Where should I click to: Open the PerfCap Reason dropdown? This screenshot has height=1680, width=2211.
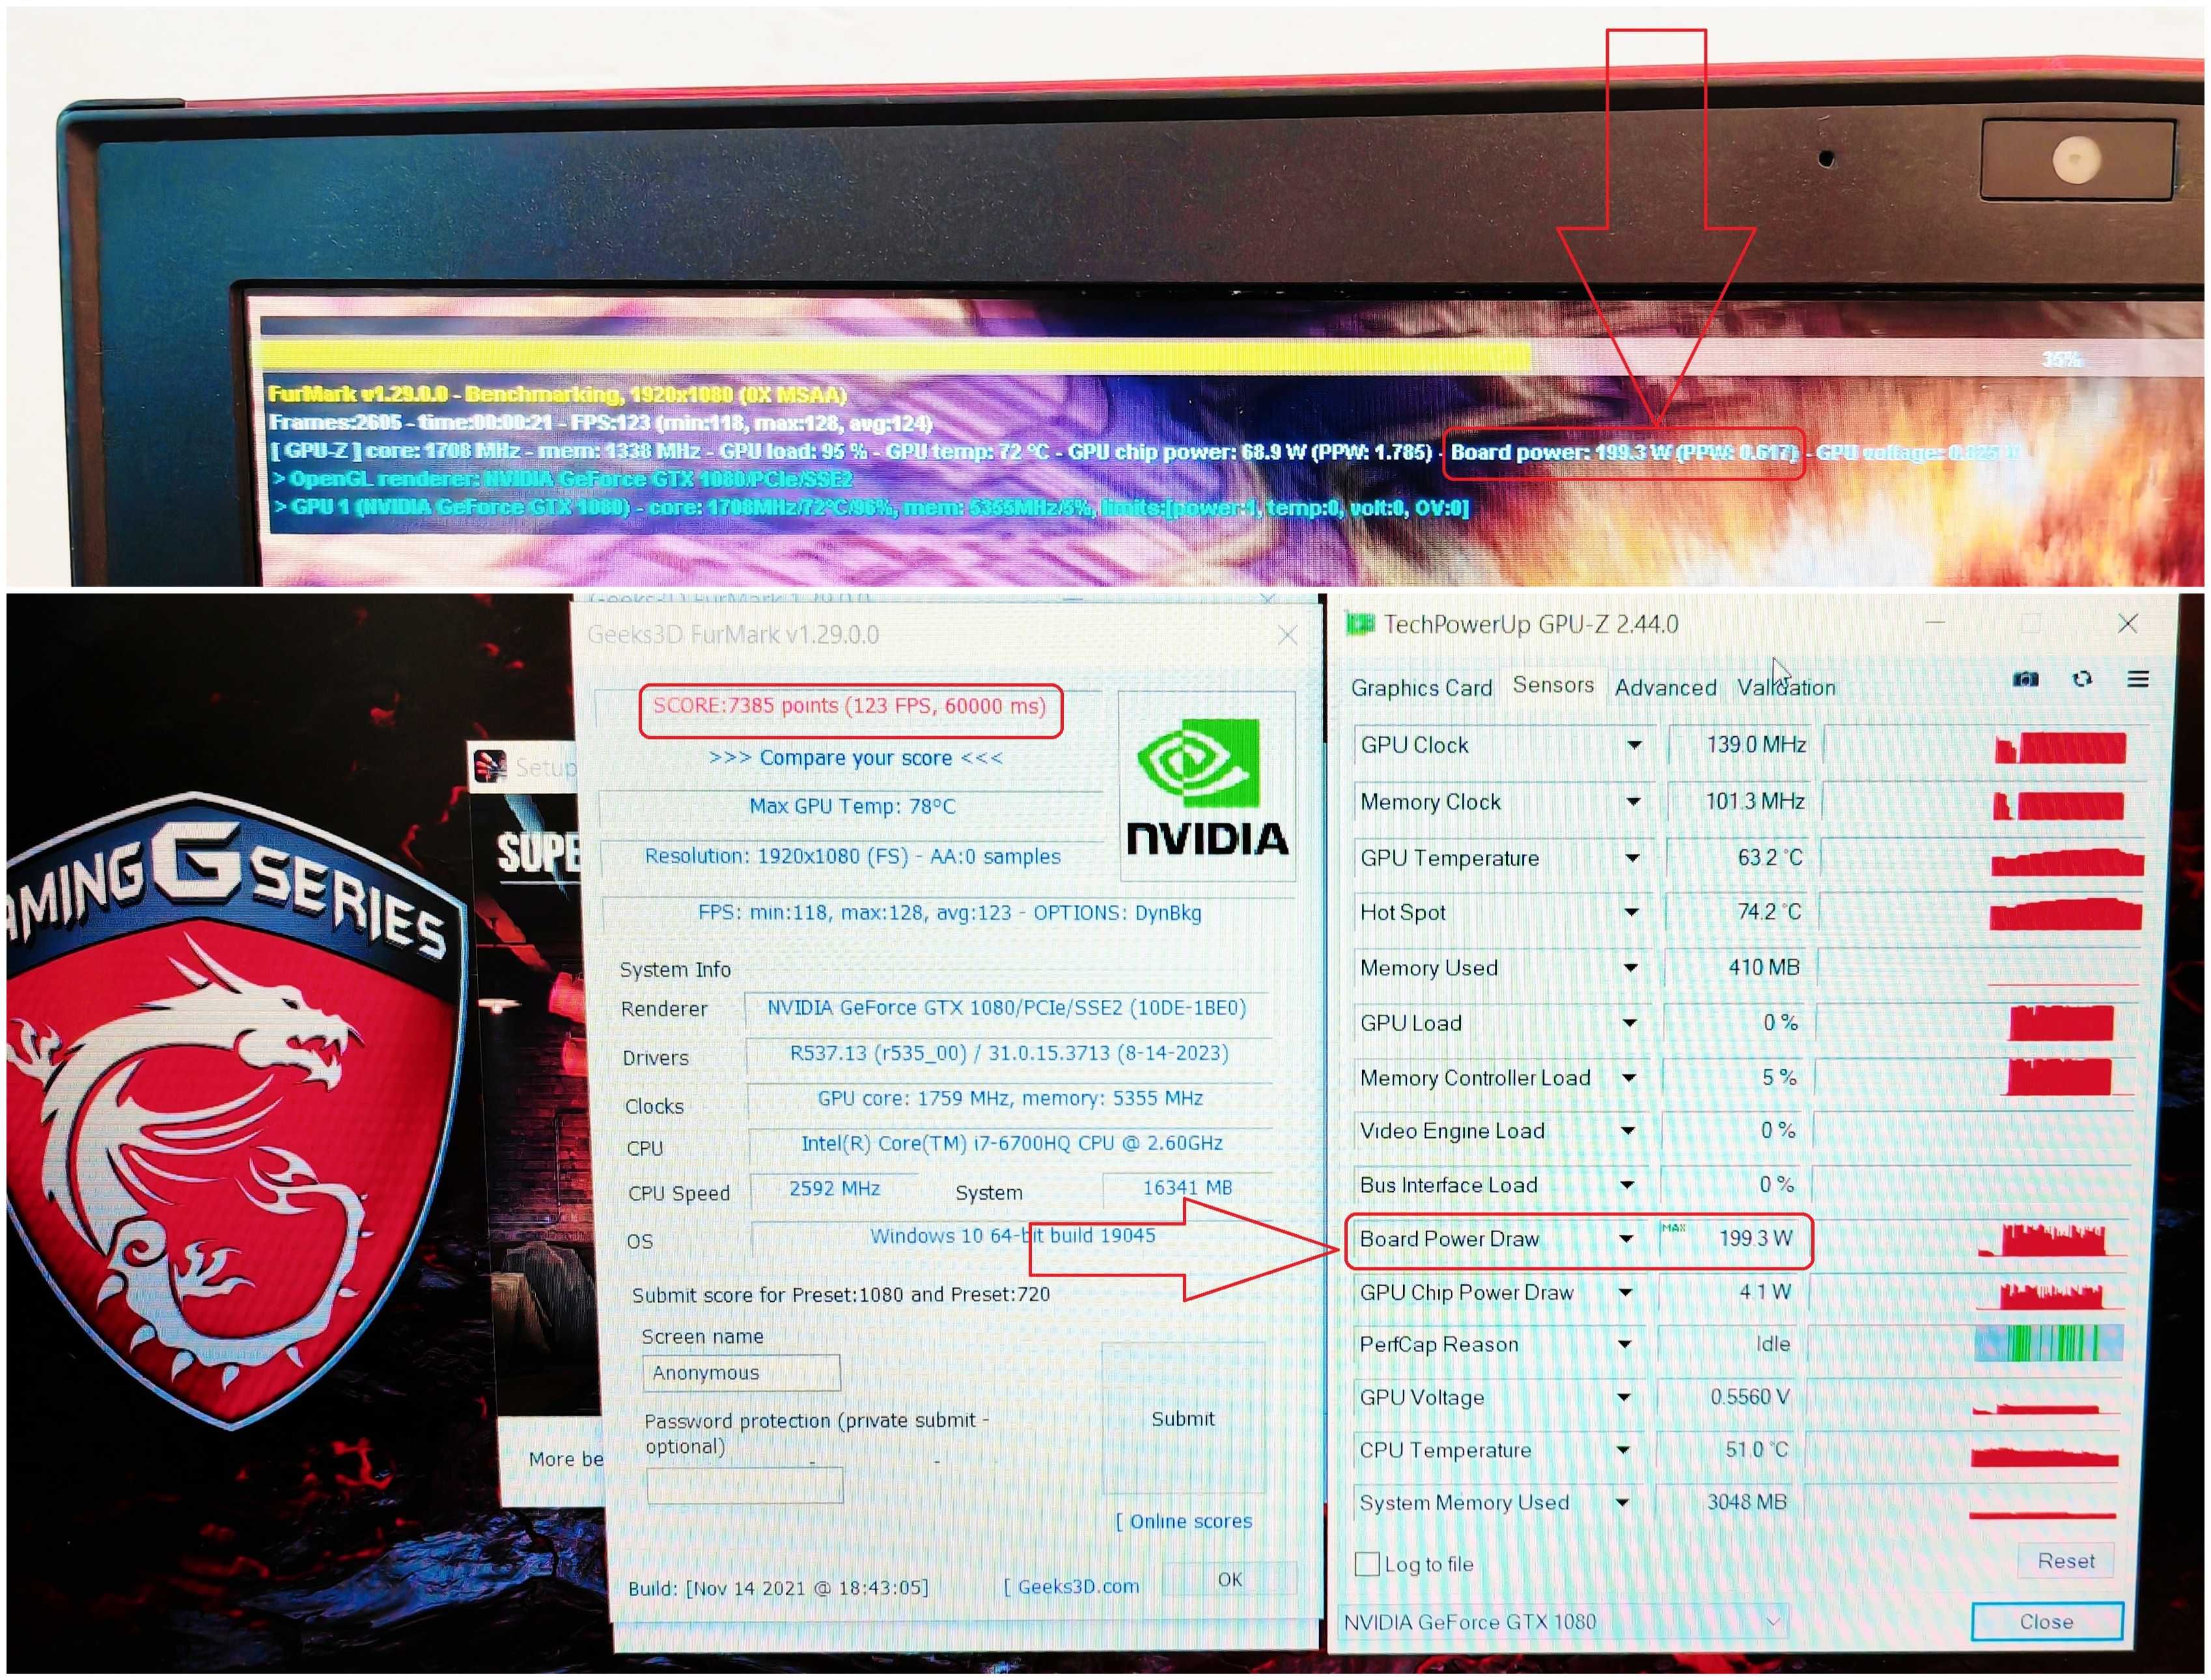click(x=1625, y=1345)
